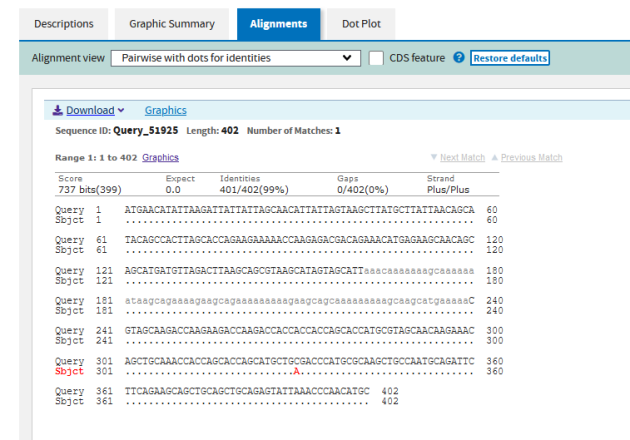Select the Alignments tab
This screenshot has height=440, width=630.
[279, 24]
